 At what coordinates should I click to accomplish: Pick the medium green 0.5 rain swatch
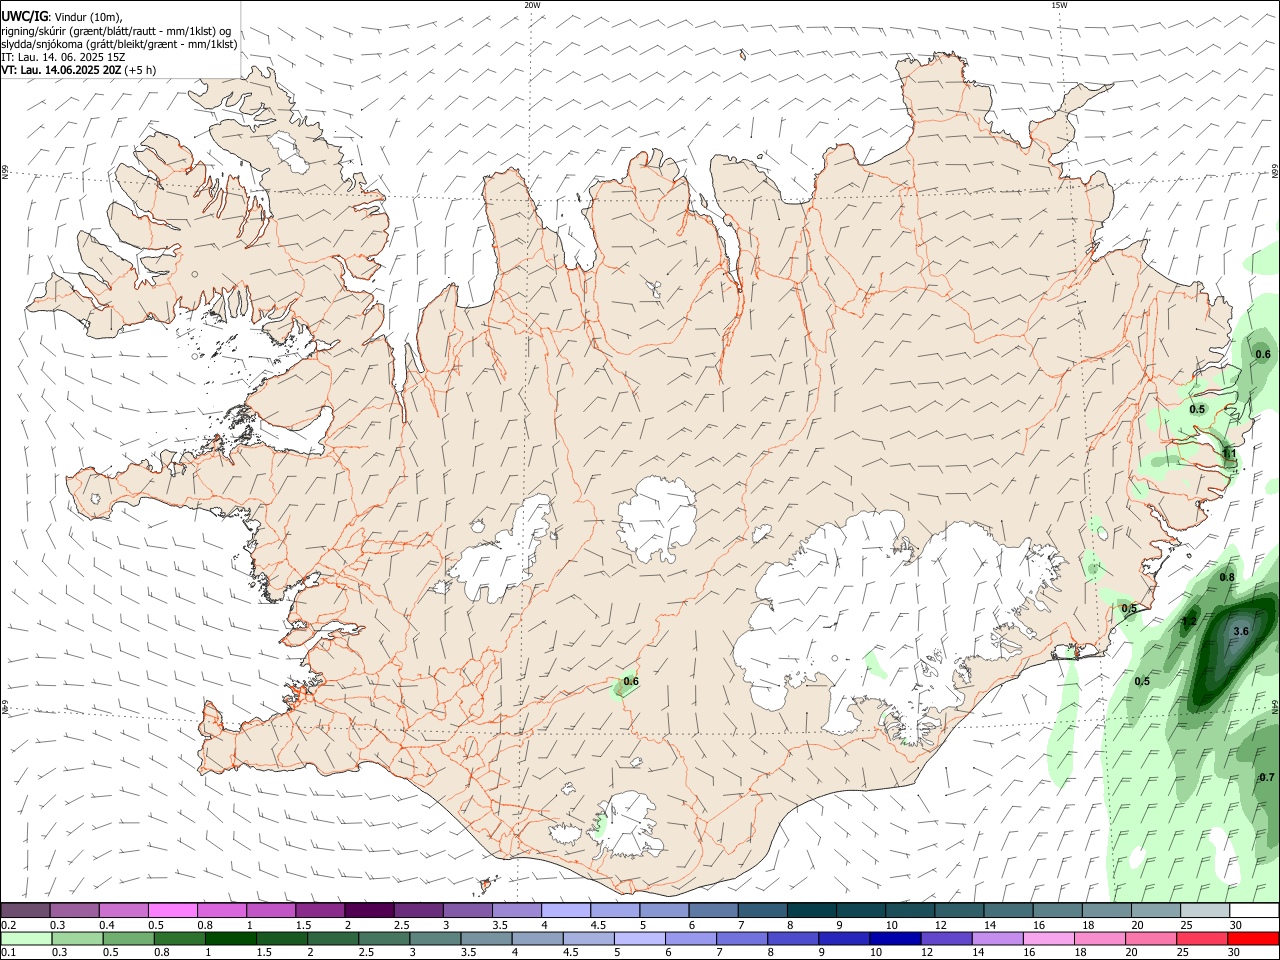coord(128,939)
